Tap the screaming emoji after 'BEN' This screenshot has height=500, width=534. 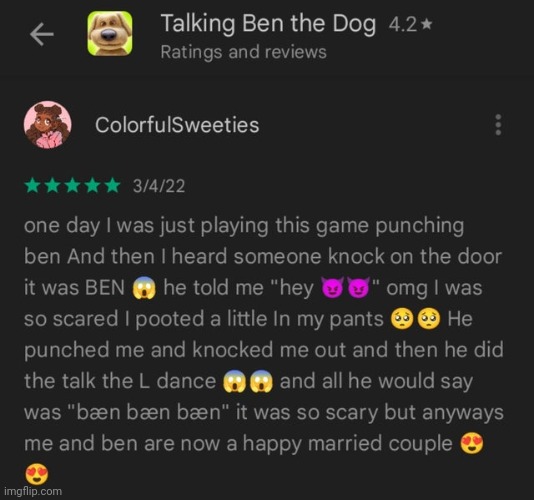[144, 288]
